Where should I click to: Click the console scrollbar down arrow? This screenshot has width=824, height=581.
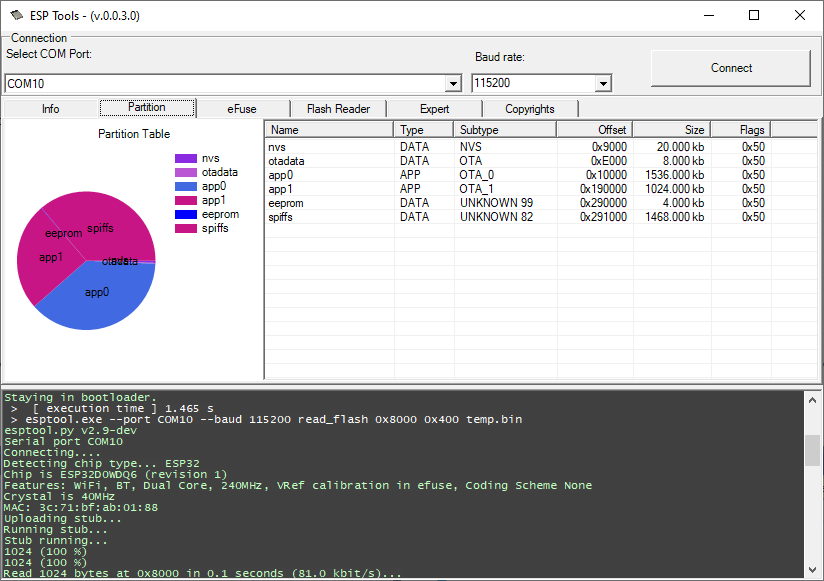812,570
